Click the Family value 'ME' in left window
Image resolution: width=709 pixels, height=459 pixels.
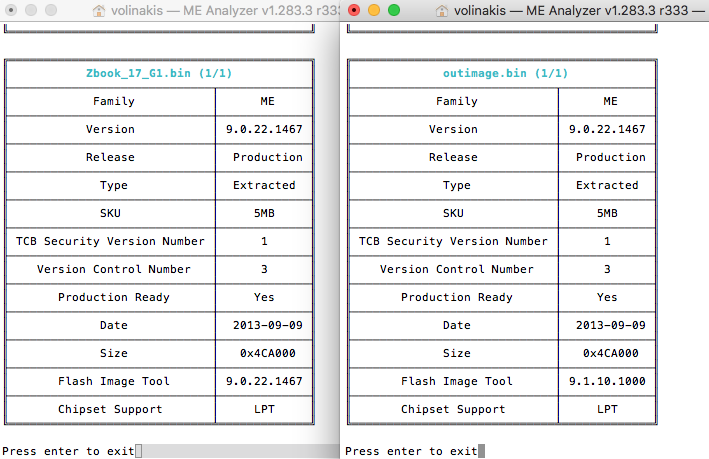pos(267,101)
